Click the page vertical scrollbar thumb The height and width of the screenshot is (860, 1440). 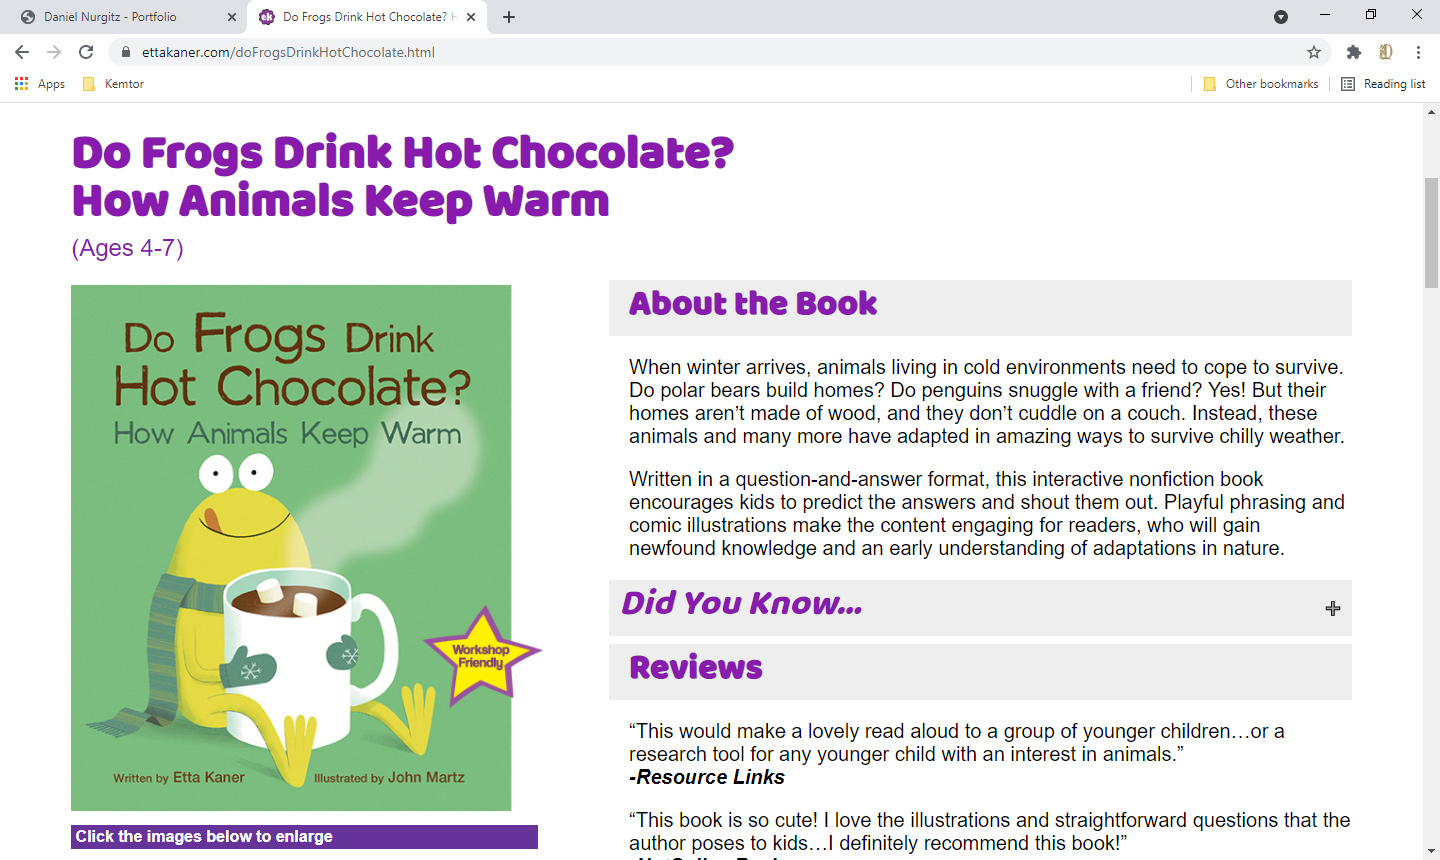(x=1431, y=232)
